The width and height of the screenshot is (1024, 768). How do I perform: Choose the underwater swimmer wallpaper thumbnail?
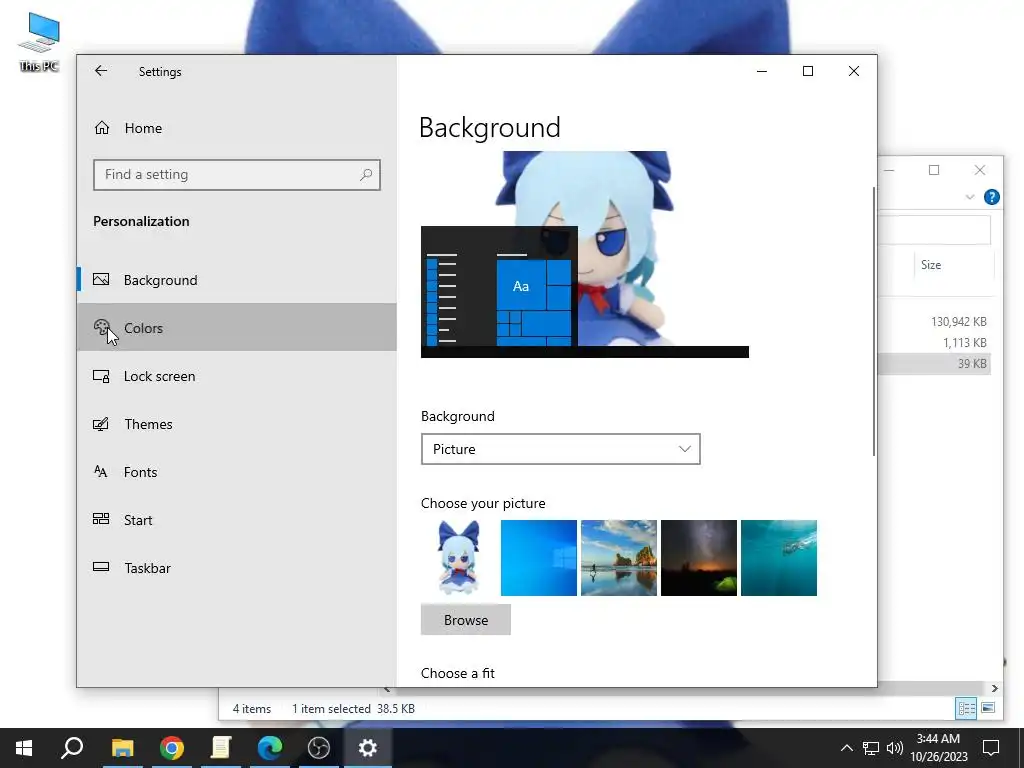[x=778, y=558]
